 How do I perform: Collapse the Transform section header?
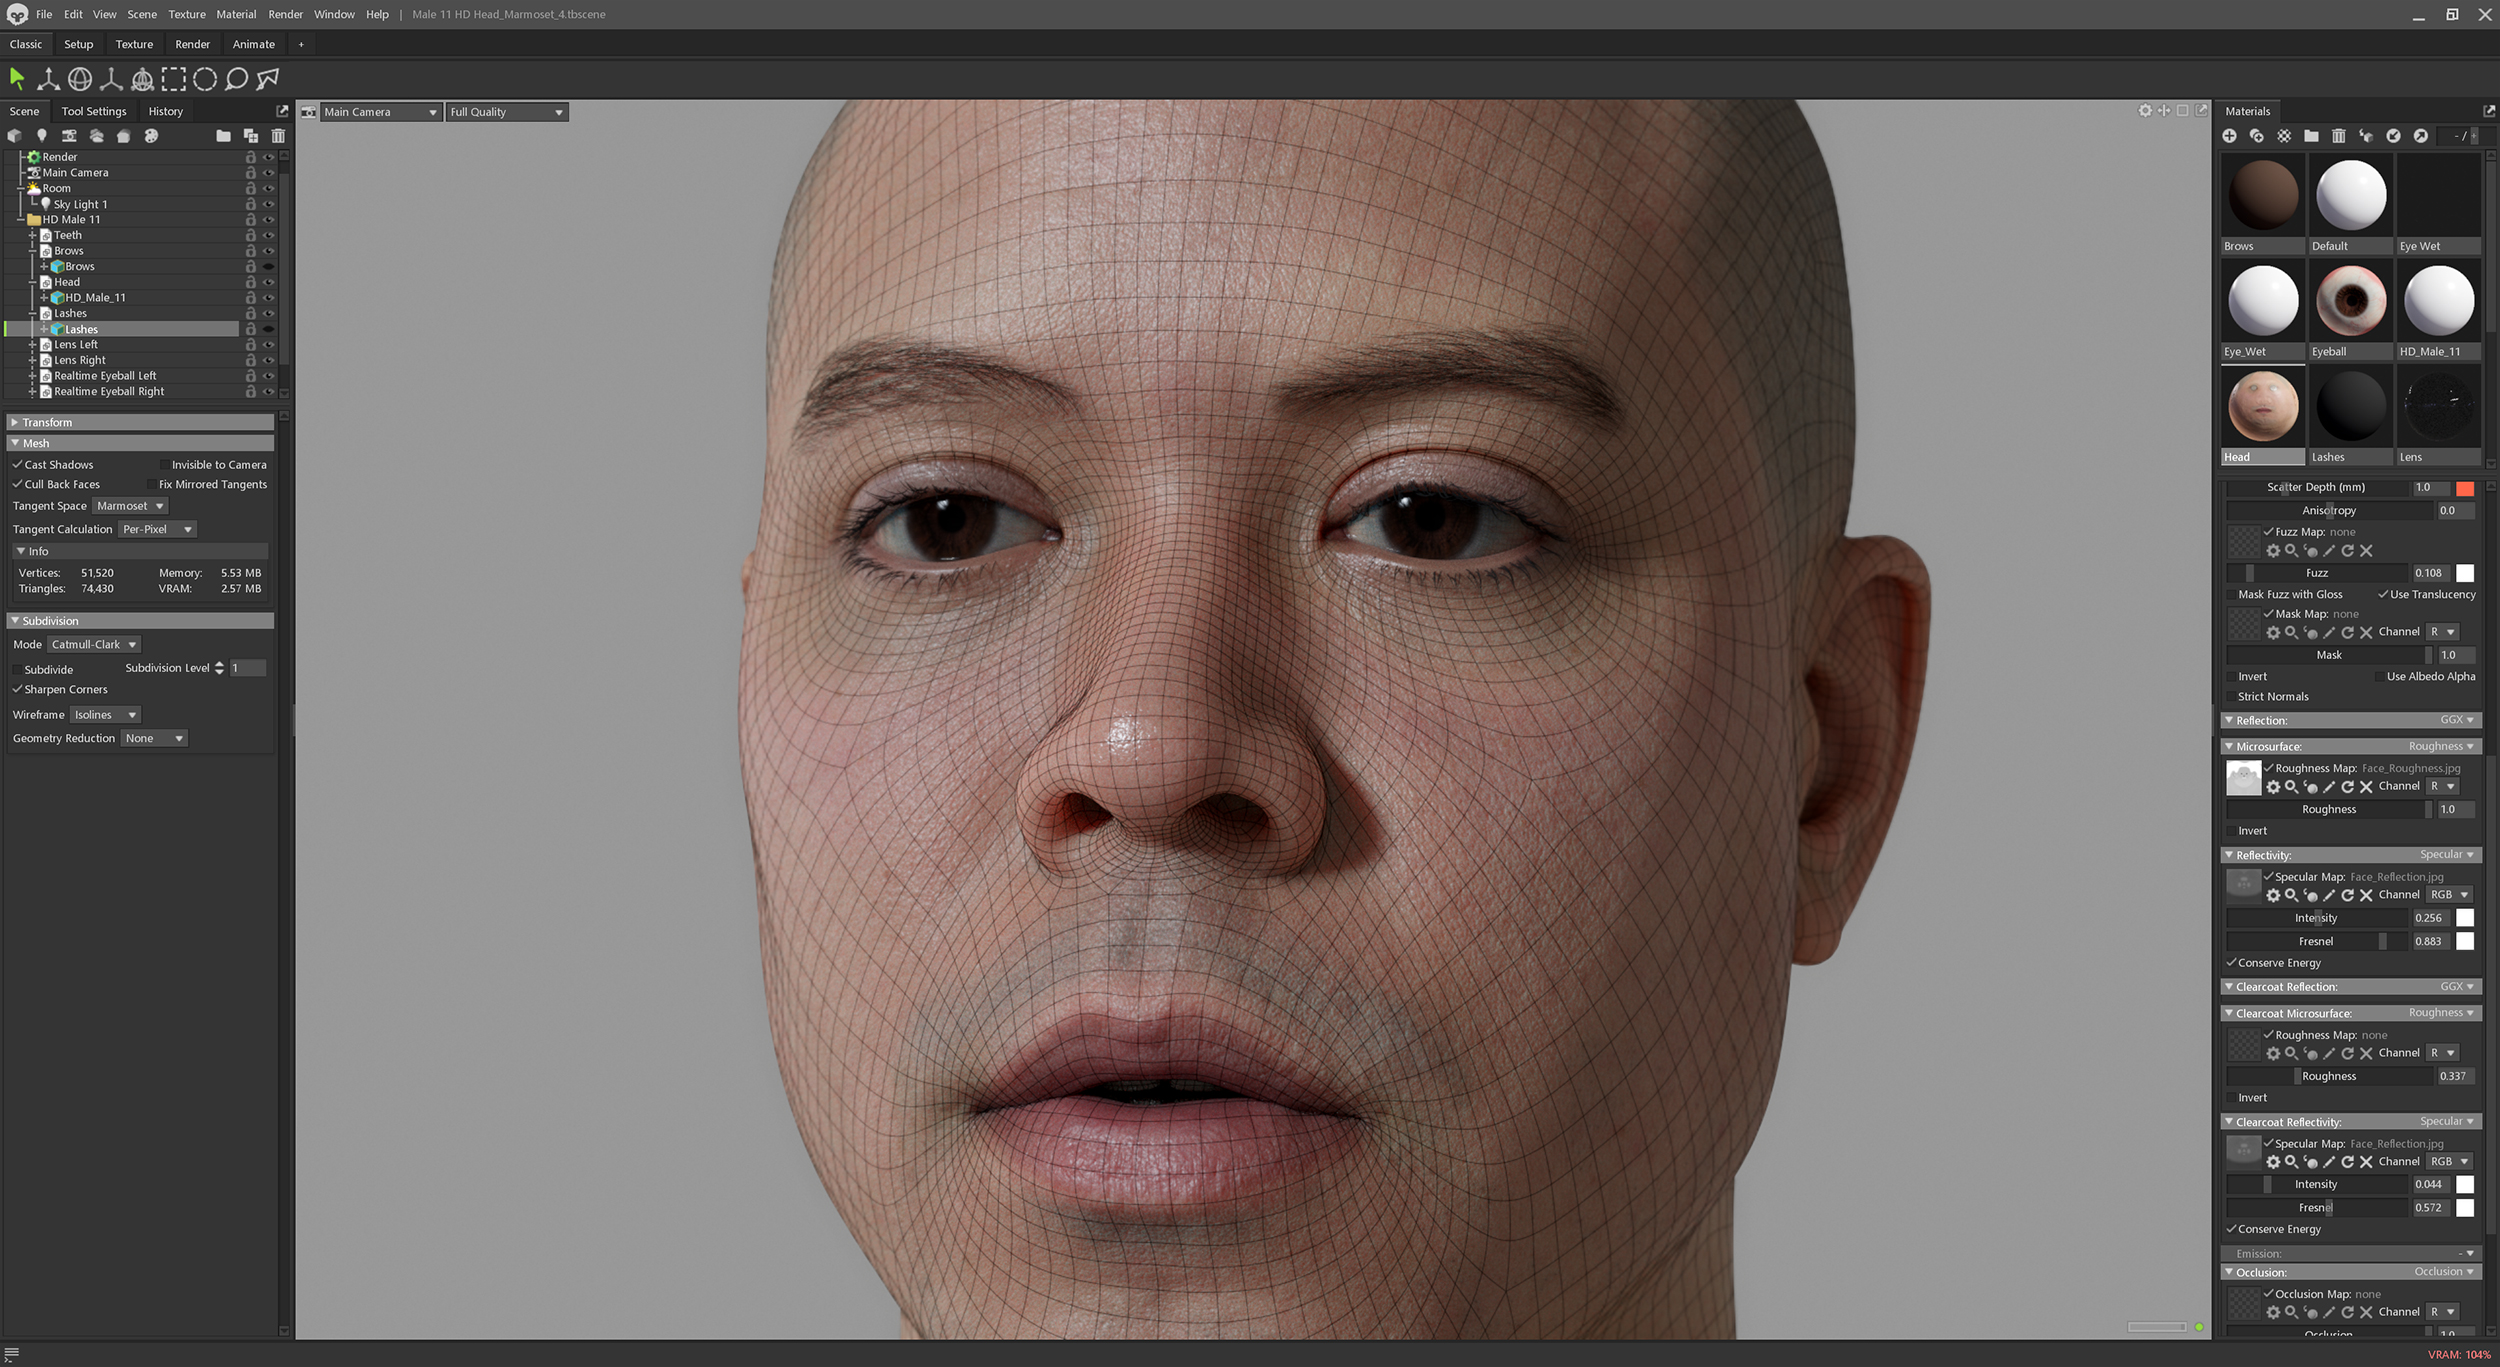coord(45,421)
